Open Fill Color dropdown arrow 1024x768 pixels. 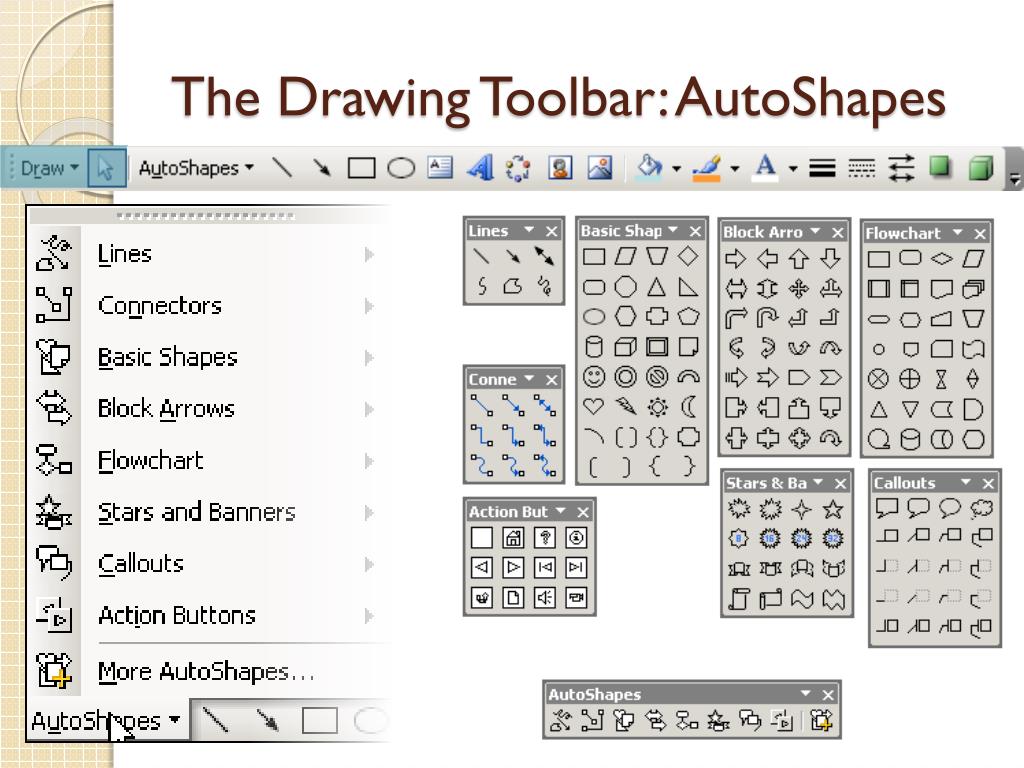[677, 168]
